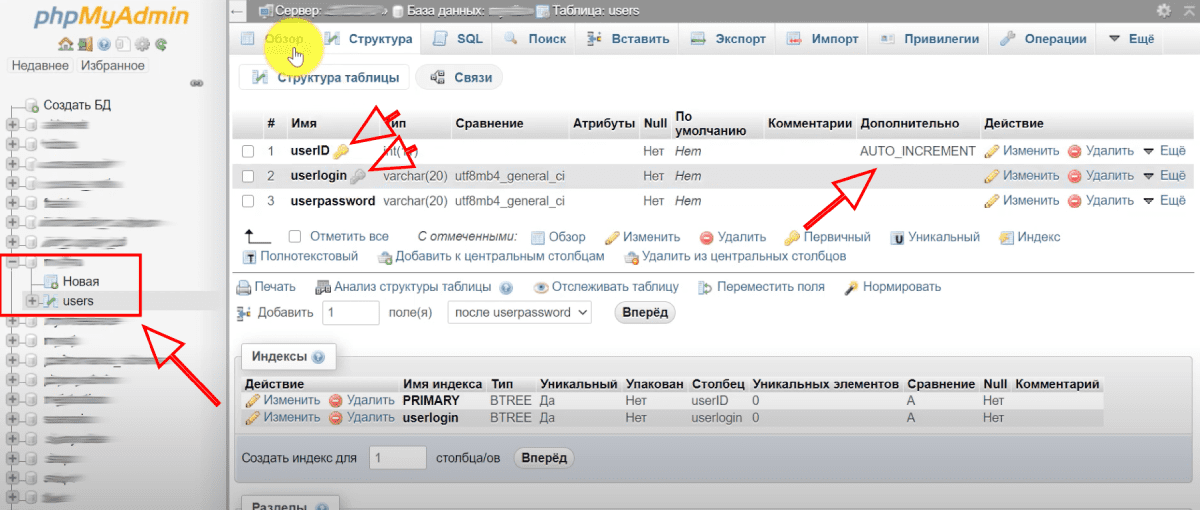The height and width of the screenshot is (510, 1200).
Task: Click help icon beside Анализ структуры таблицы
Action: coord(506,287)
